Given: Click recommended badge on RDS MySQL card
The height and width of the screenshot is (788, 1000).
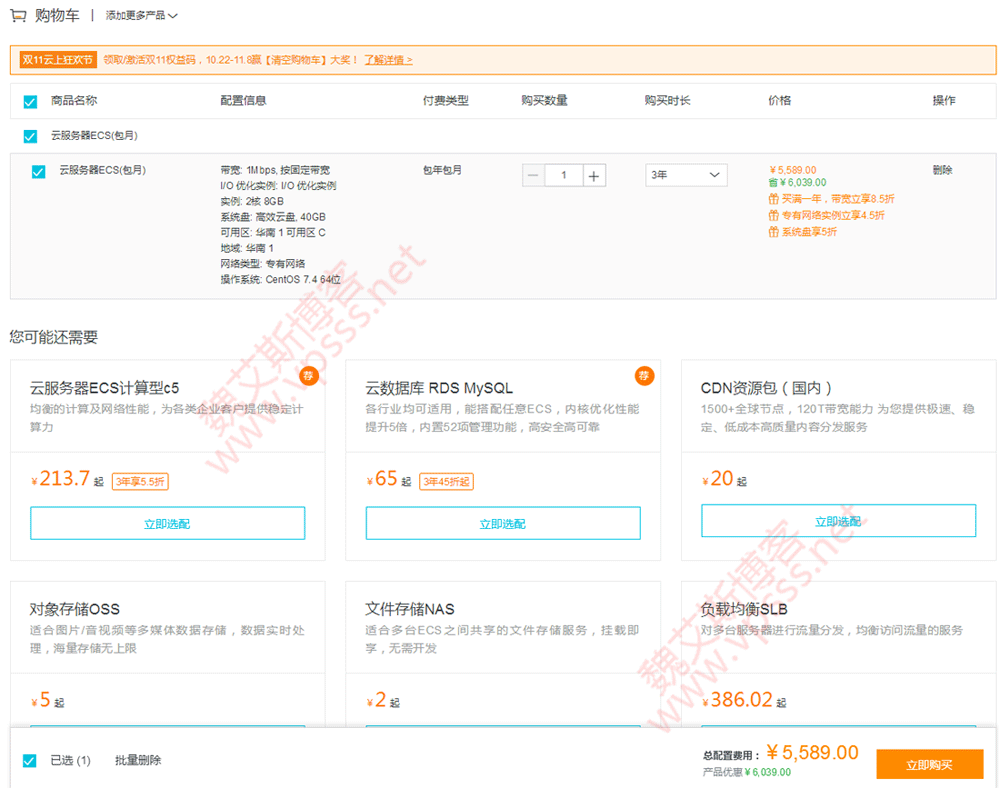Looking at the screenshot, I should pos(644,376).
